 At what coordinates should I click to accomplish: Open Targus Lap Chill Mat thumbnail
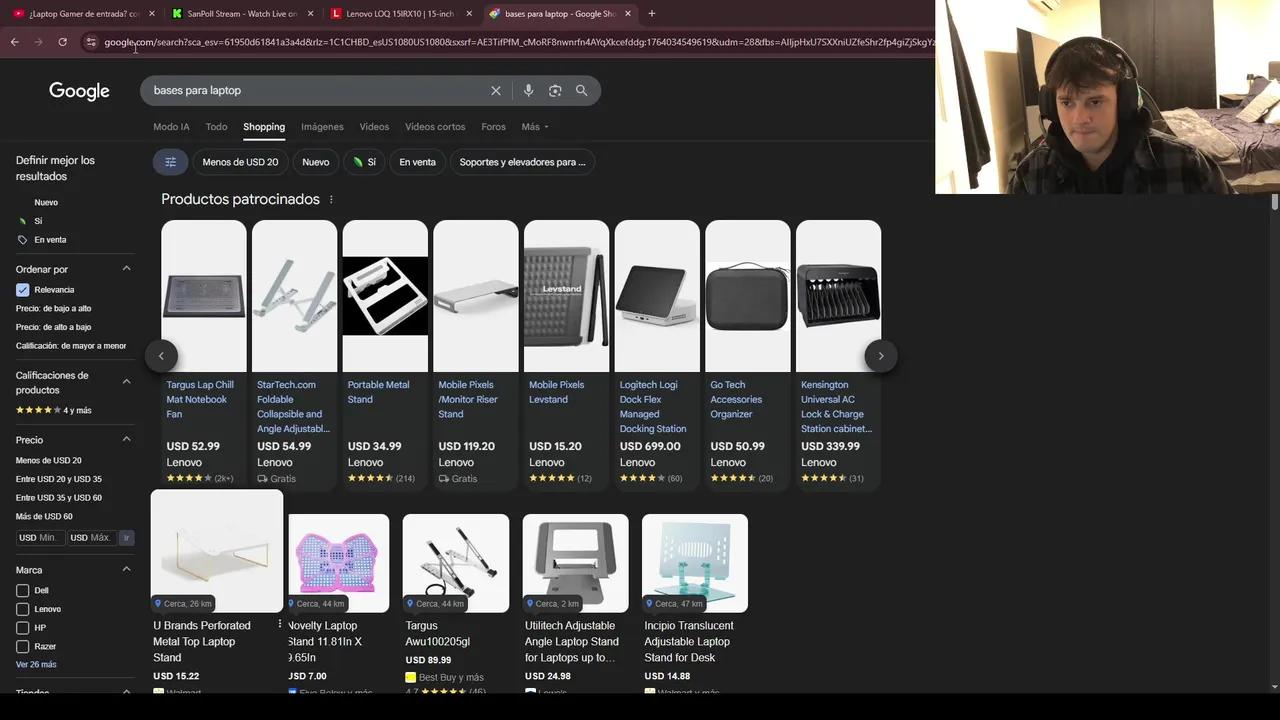[x=204, y=296]
